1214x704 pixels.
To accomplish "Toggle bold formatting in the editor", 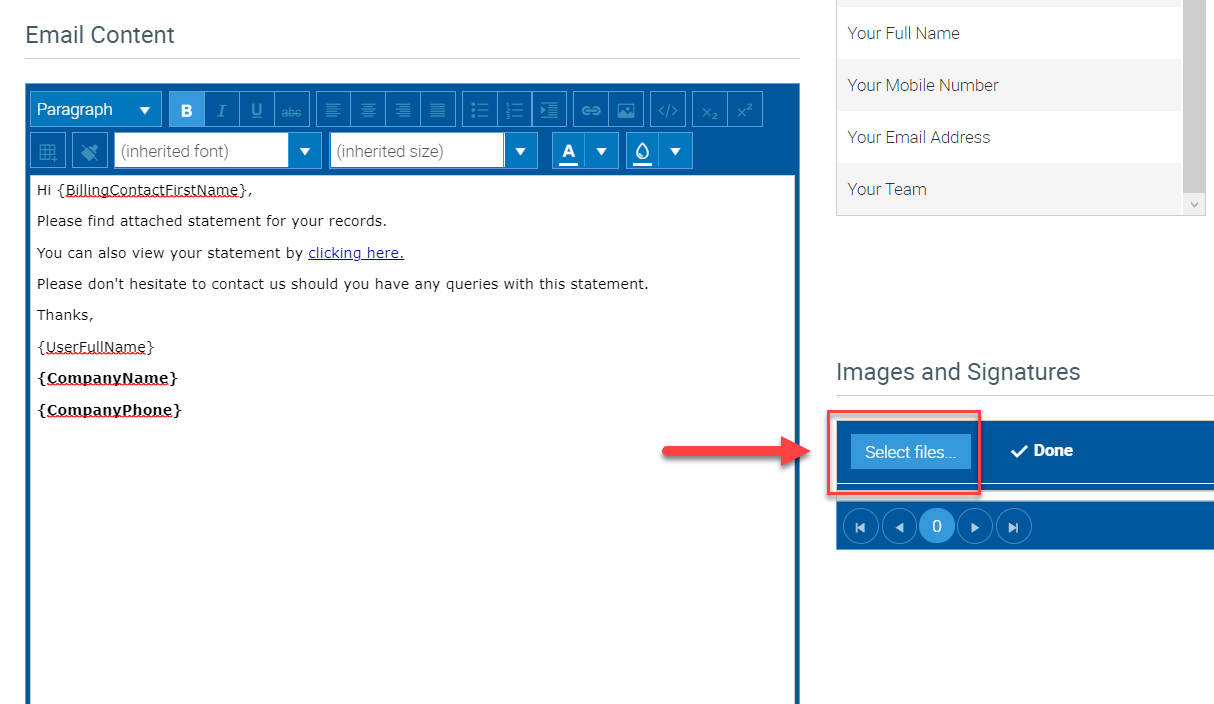I will (186, 110).
